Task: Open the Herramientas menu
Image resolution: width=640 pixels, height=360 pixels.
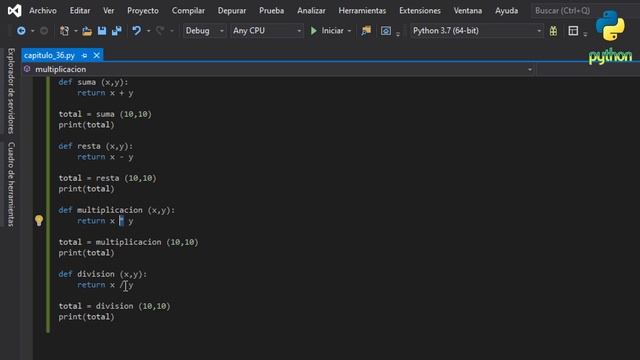Action: coord(362,11)
